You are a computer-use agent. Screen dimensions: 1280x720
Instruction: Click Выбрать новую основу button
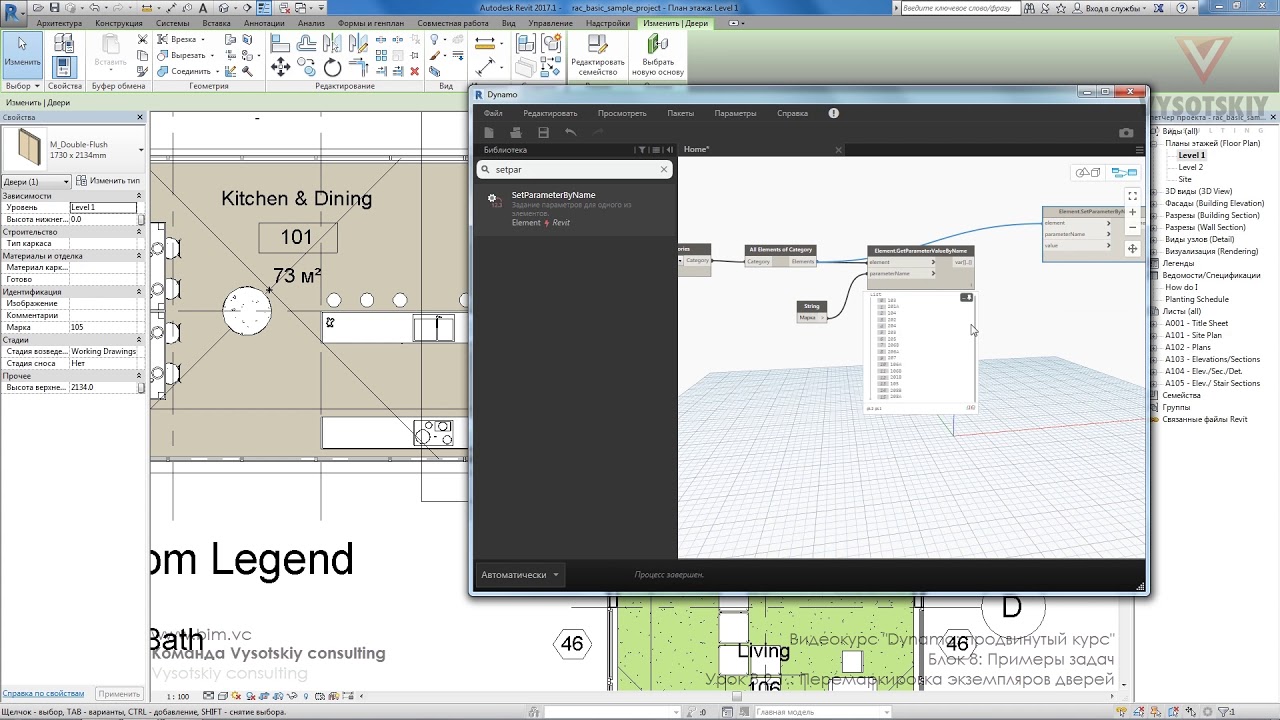657,56
